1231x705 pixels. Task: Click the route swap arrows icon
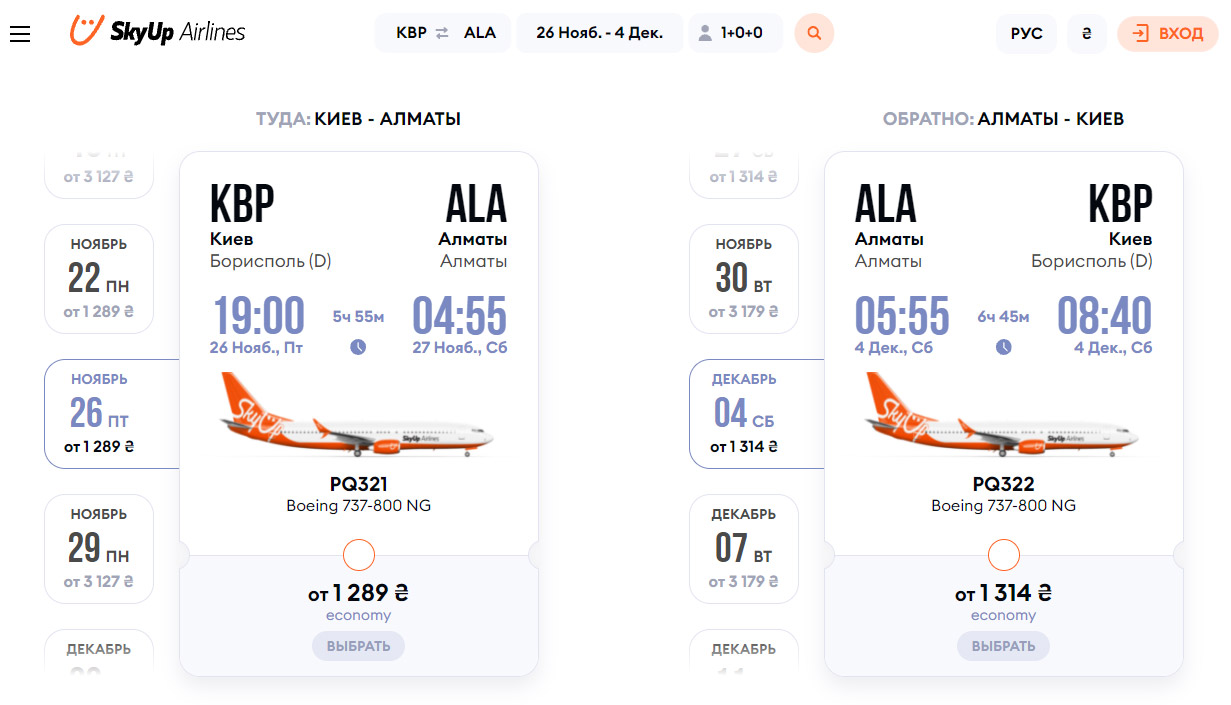coord(442,33)
